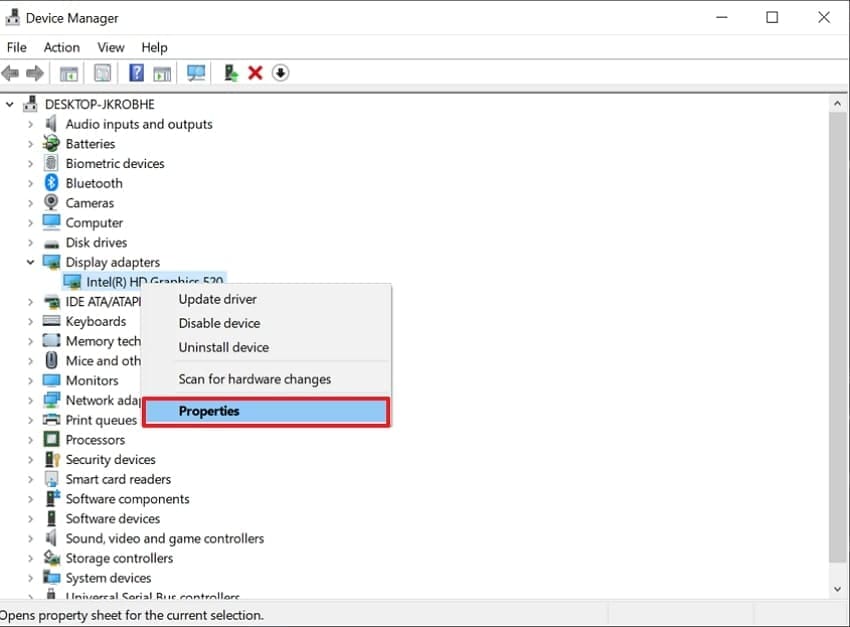Select the Software components tree item
This screenshot has height=627, width=850.
[x=127, y=499]
